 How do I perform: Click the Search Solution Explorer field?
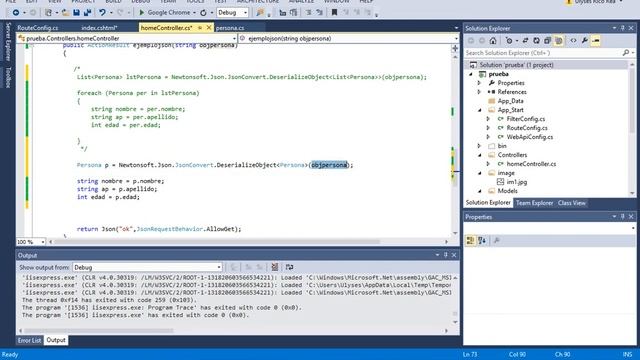tap(543, 53)
